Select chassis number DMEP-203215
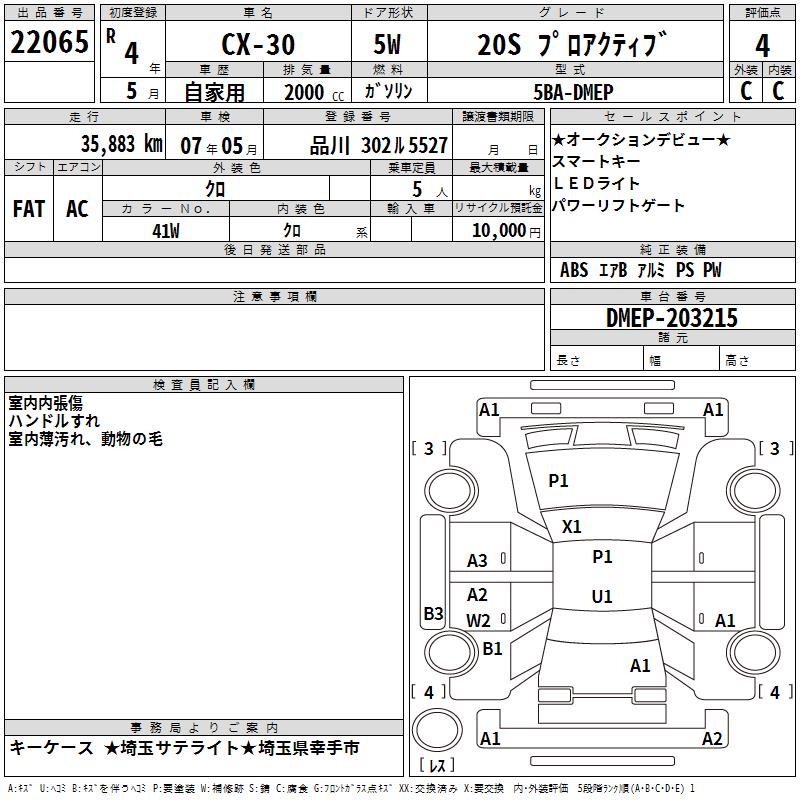This screenshot has width=800, height=800. pyautogui.click(x=671, y=318)
